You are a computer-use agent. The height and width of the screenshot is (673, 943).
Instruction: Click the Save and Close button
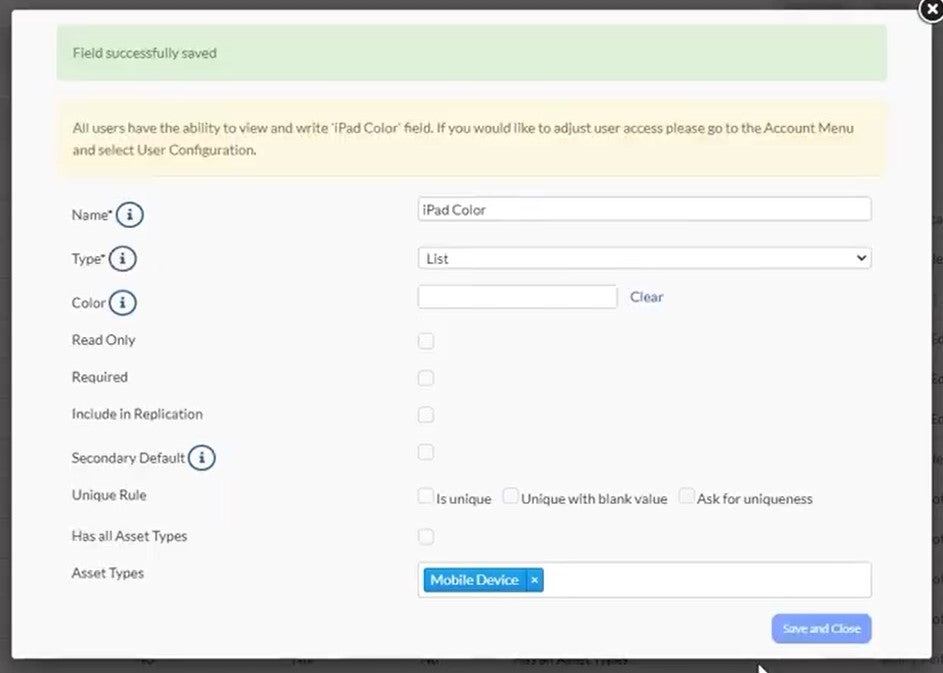[822, 628]
